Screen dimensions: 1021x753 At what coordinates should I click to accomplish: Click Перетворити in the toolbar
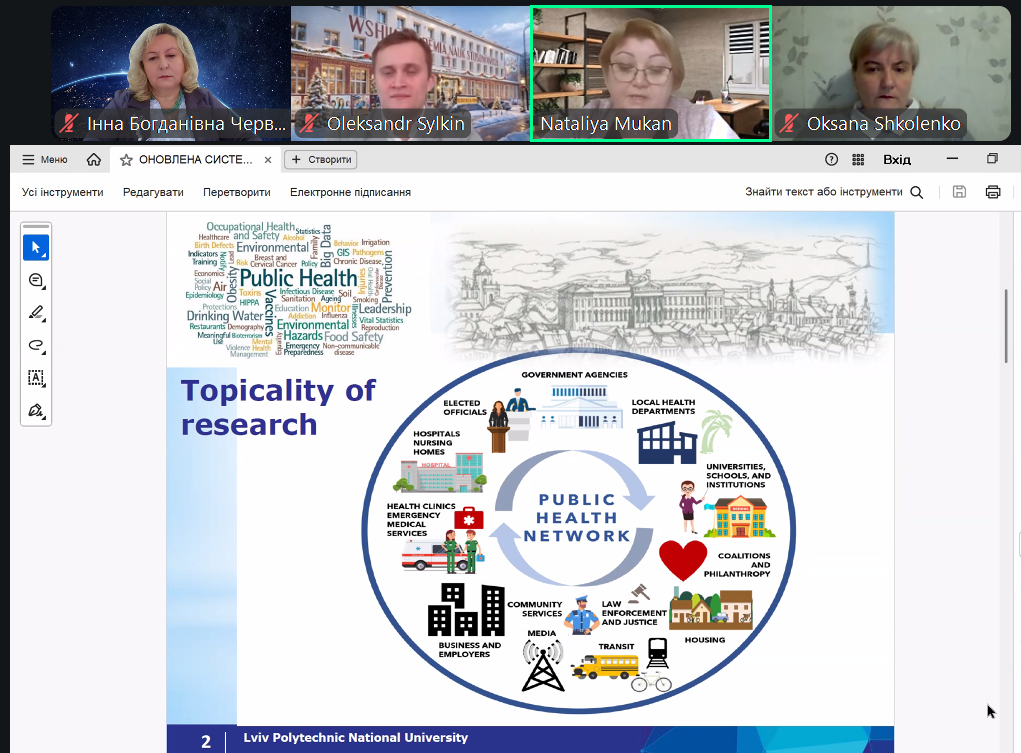[x=236, y=192]
